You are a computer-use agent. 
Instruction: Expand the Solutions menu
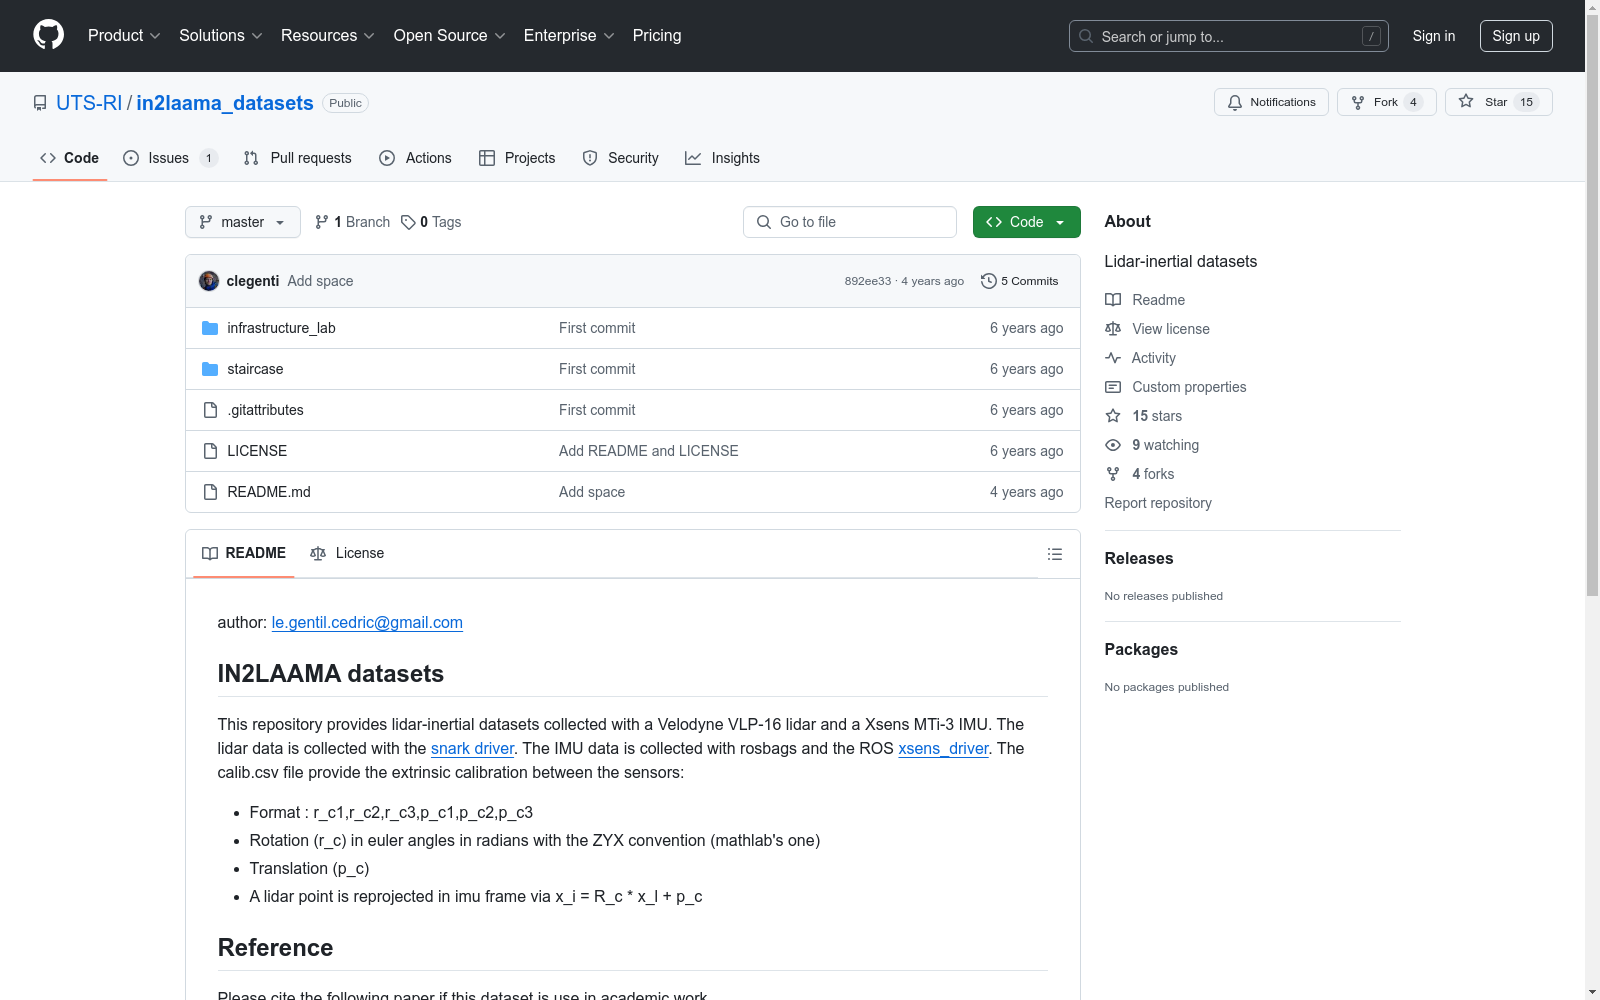221,36
